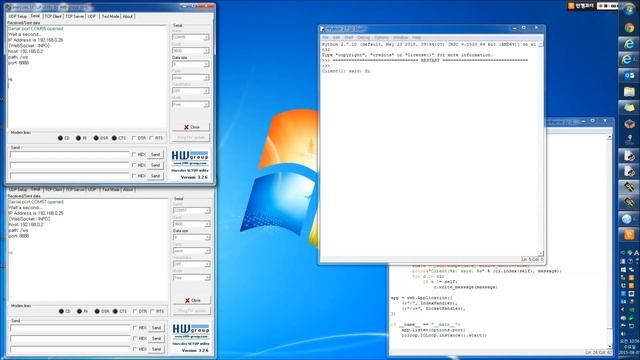The width and height of the screenshot is (640, 360).
Task: Open Outlook from the taskbar
Action: tap(629, 76)
